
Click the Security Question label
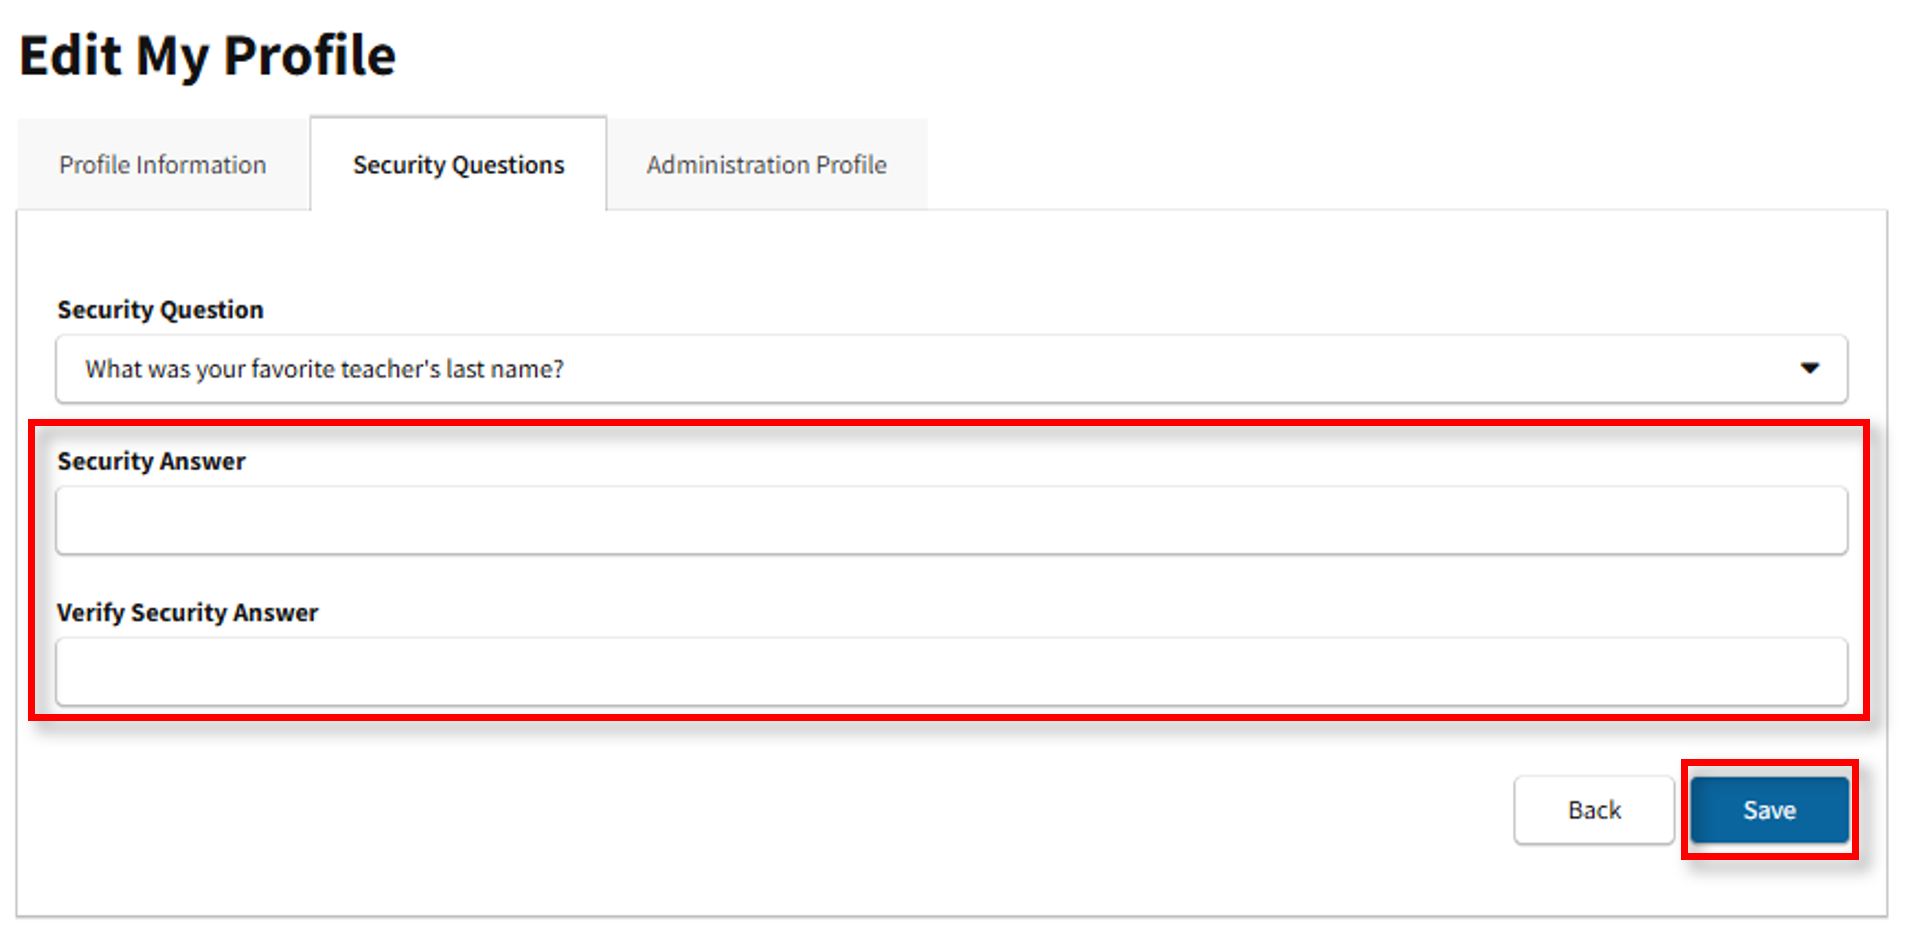click(160, 310)
